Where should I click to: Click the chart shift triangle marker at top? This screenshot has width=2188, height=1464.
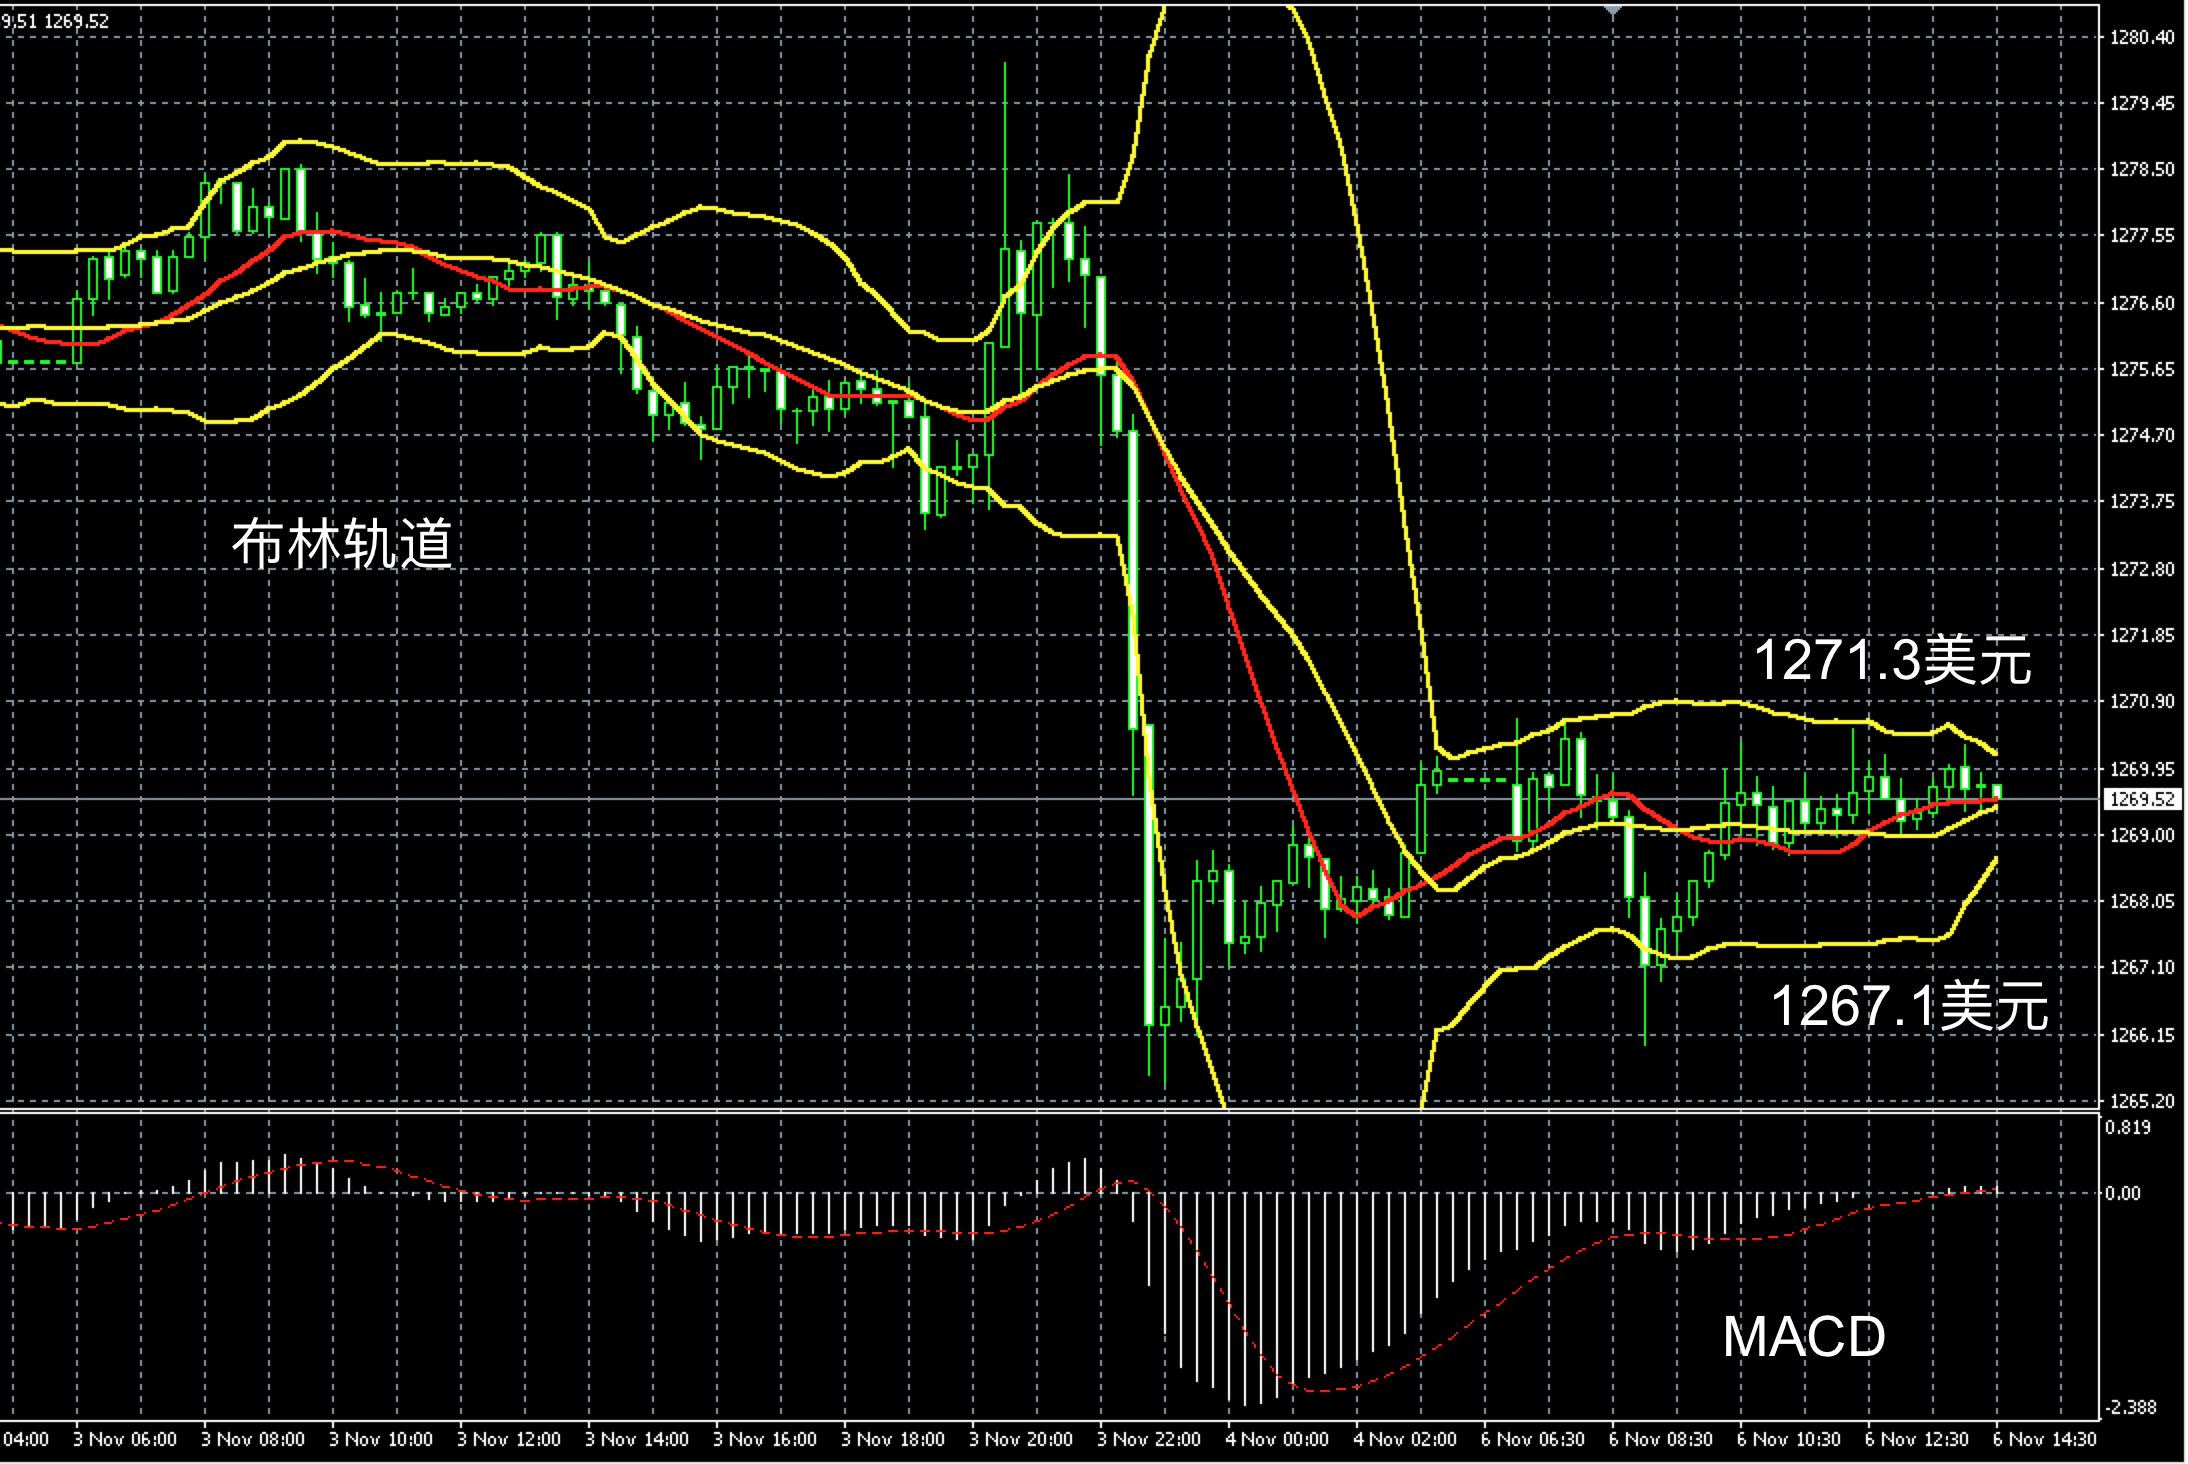coord(1612,10)
